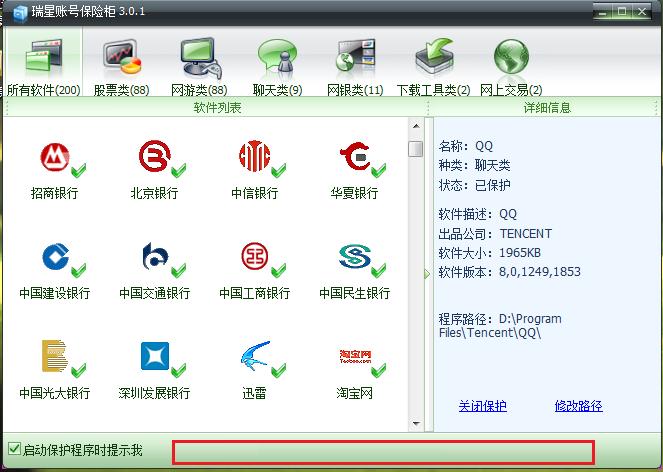Toggle 启动保护程序时提示我 checkbox
Viewport: 663px width, 472px height.
coord(14,449)
